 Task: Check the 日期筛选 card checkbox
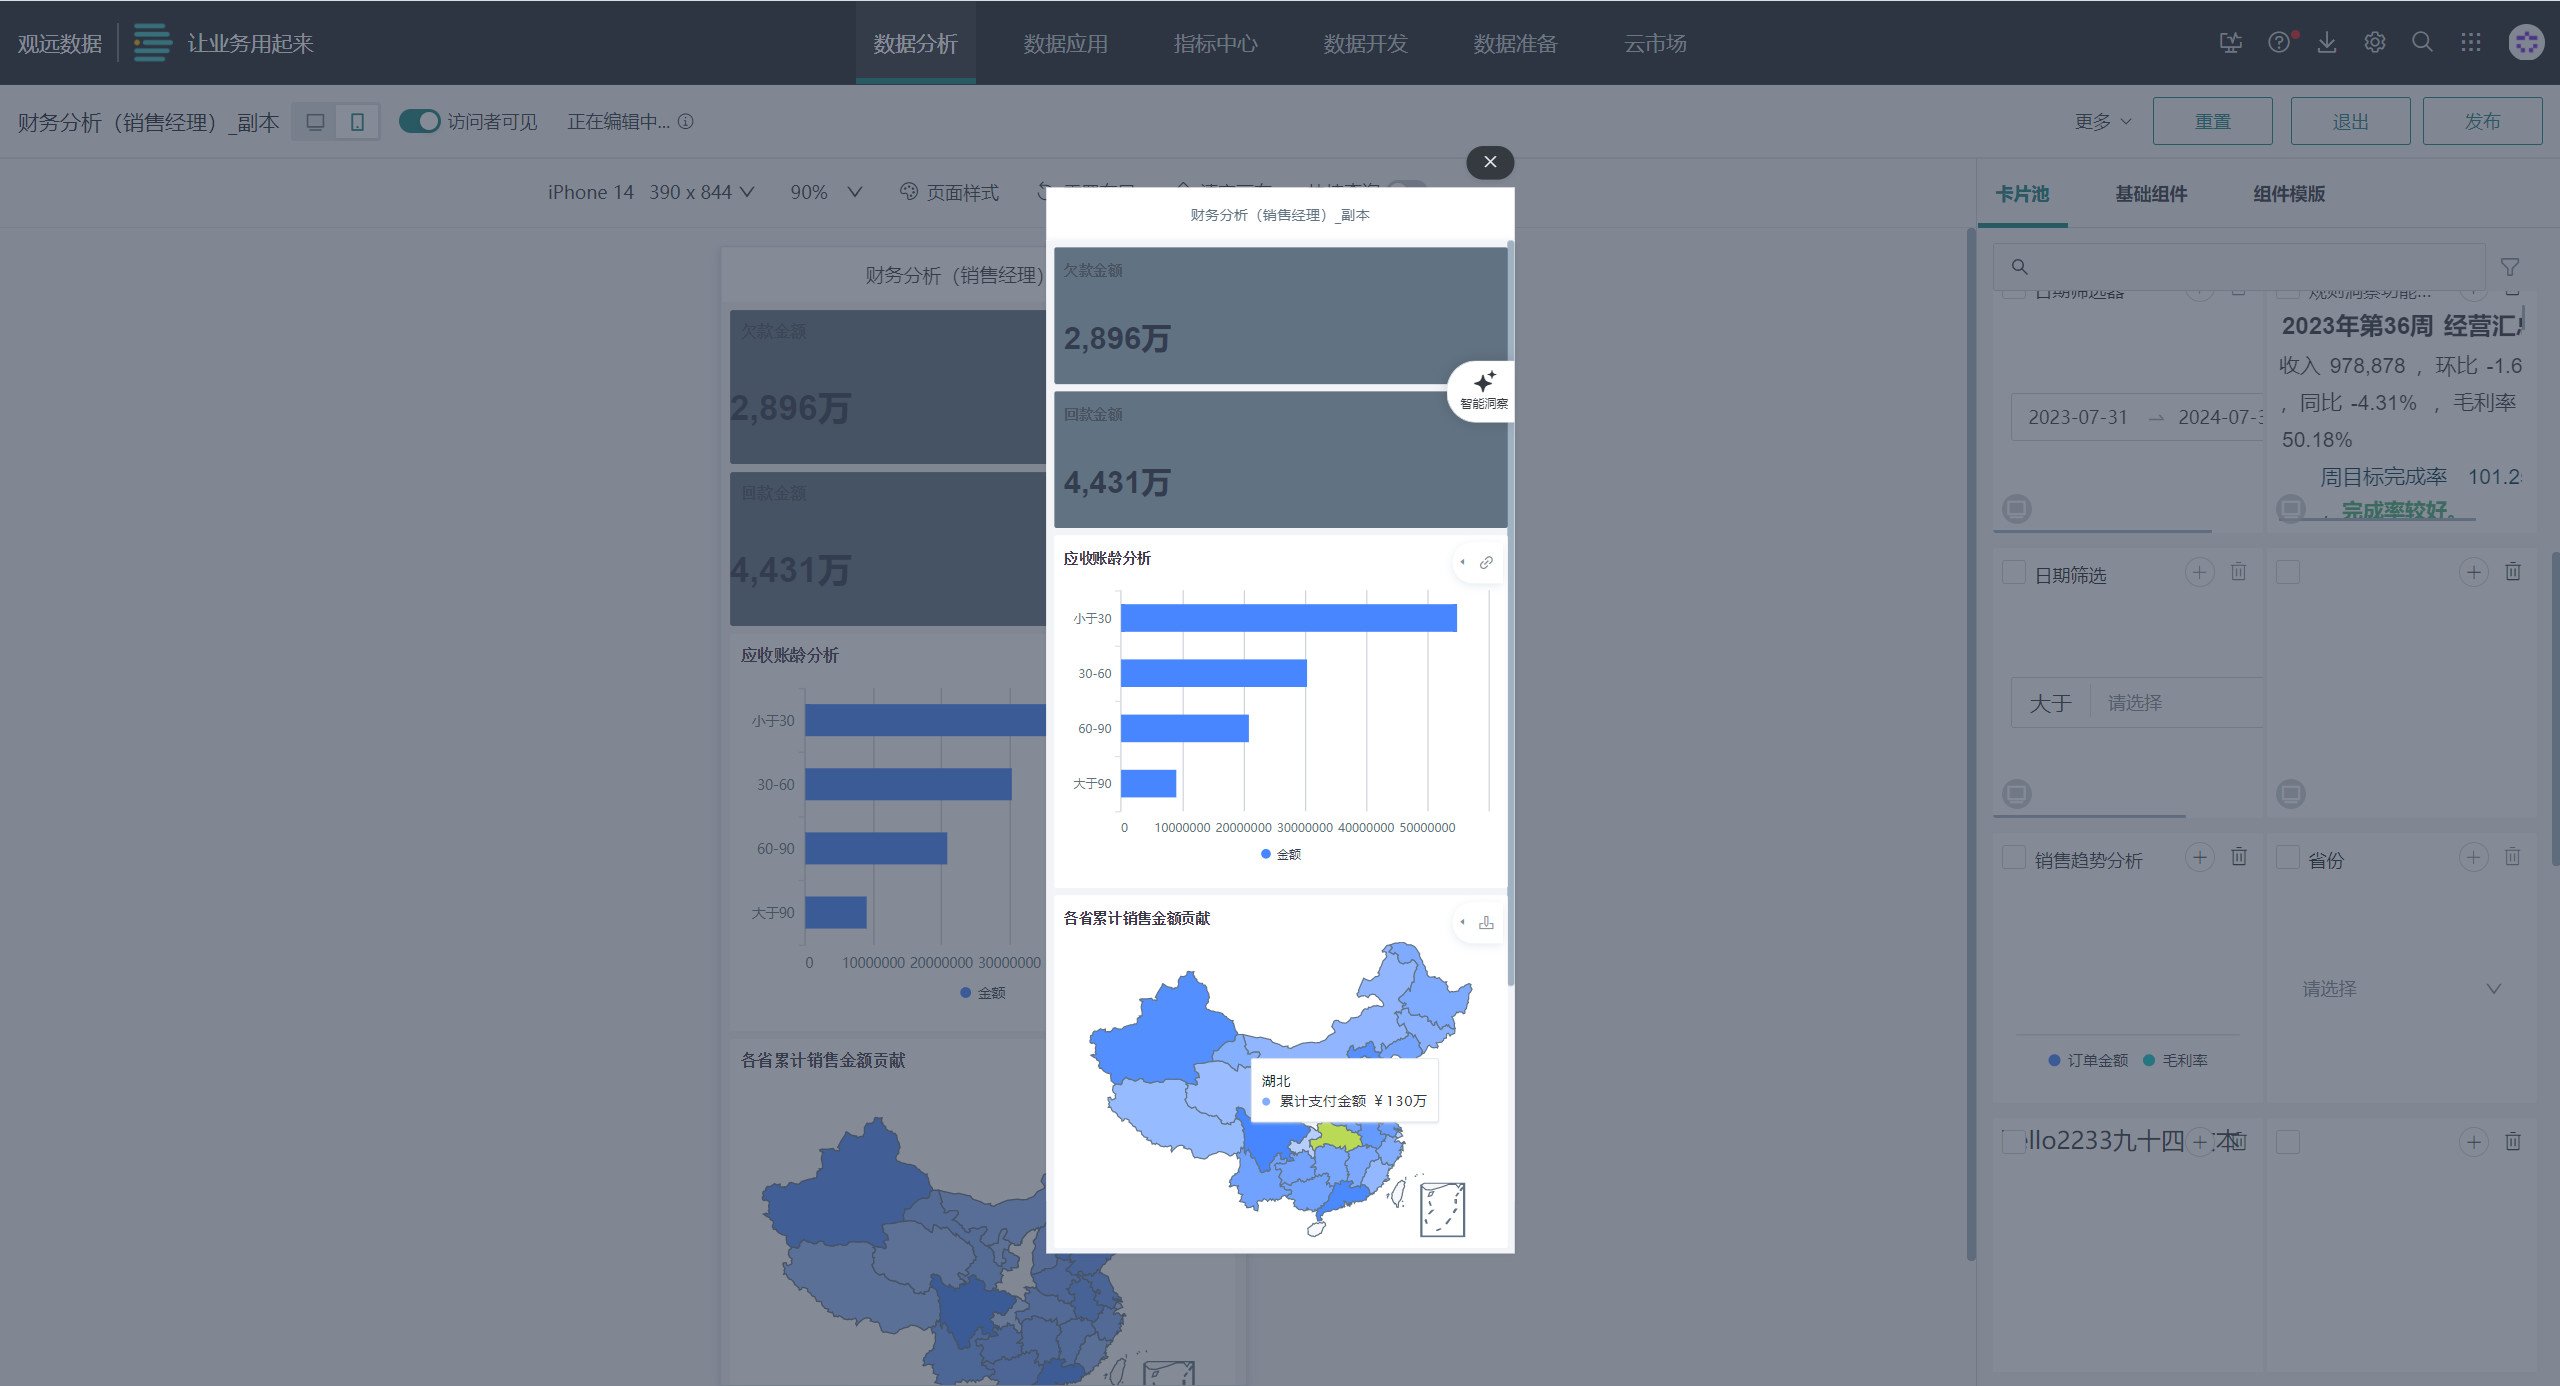tap(2014, 573)
